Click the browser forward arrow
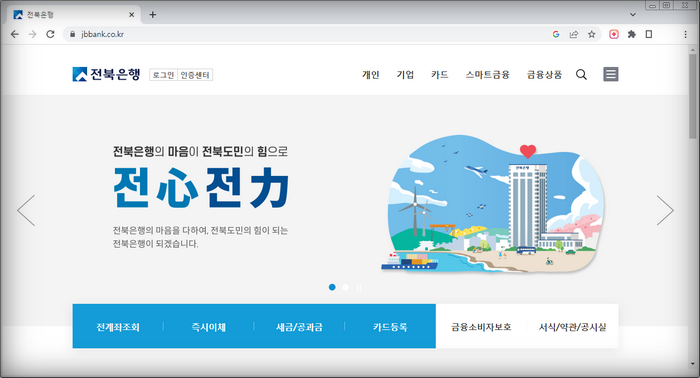This screenshot has width=700, height=378. point(32,34)
